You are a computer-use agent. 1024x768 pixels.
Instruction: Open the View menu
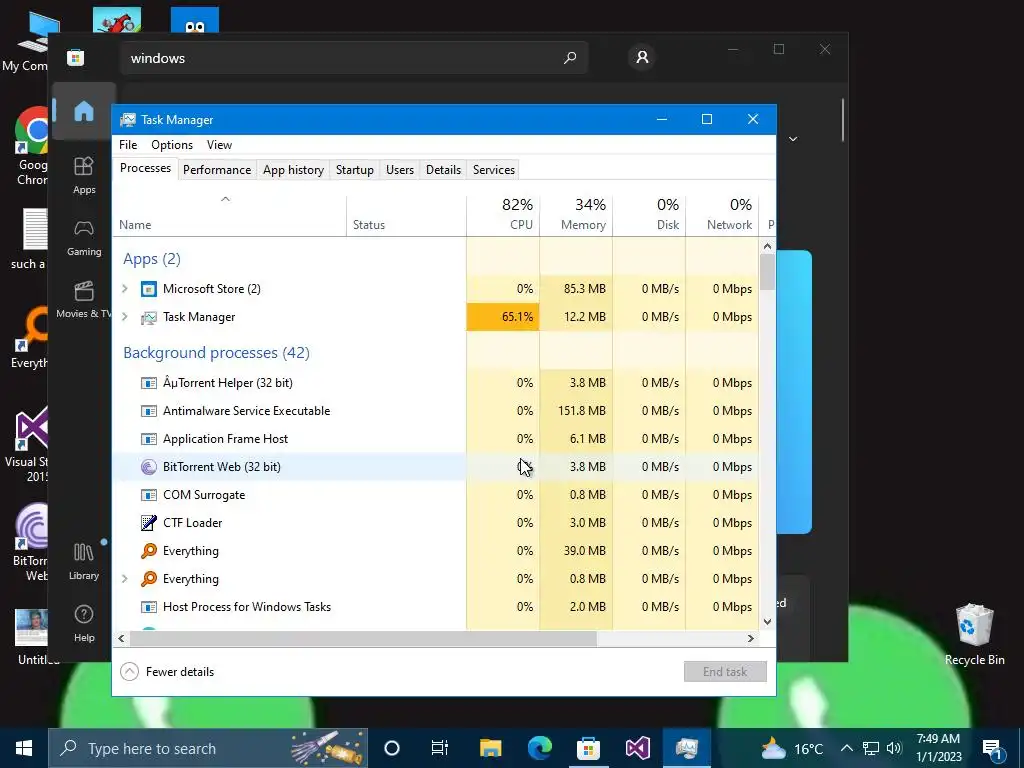tap(219, 145)
